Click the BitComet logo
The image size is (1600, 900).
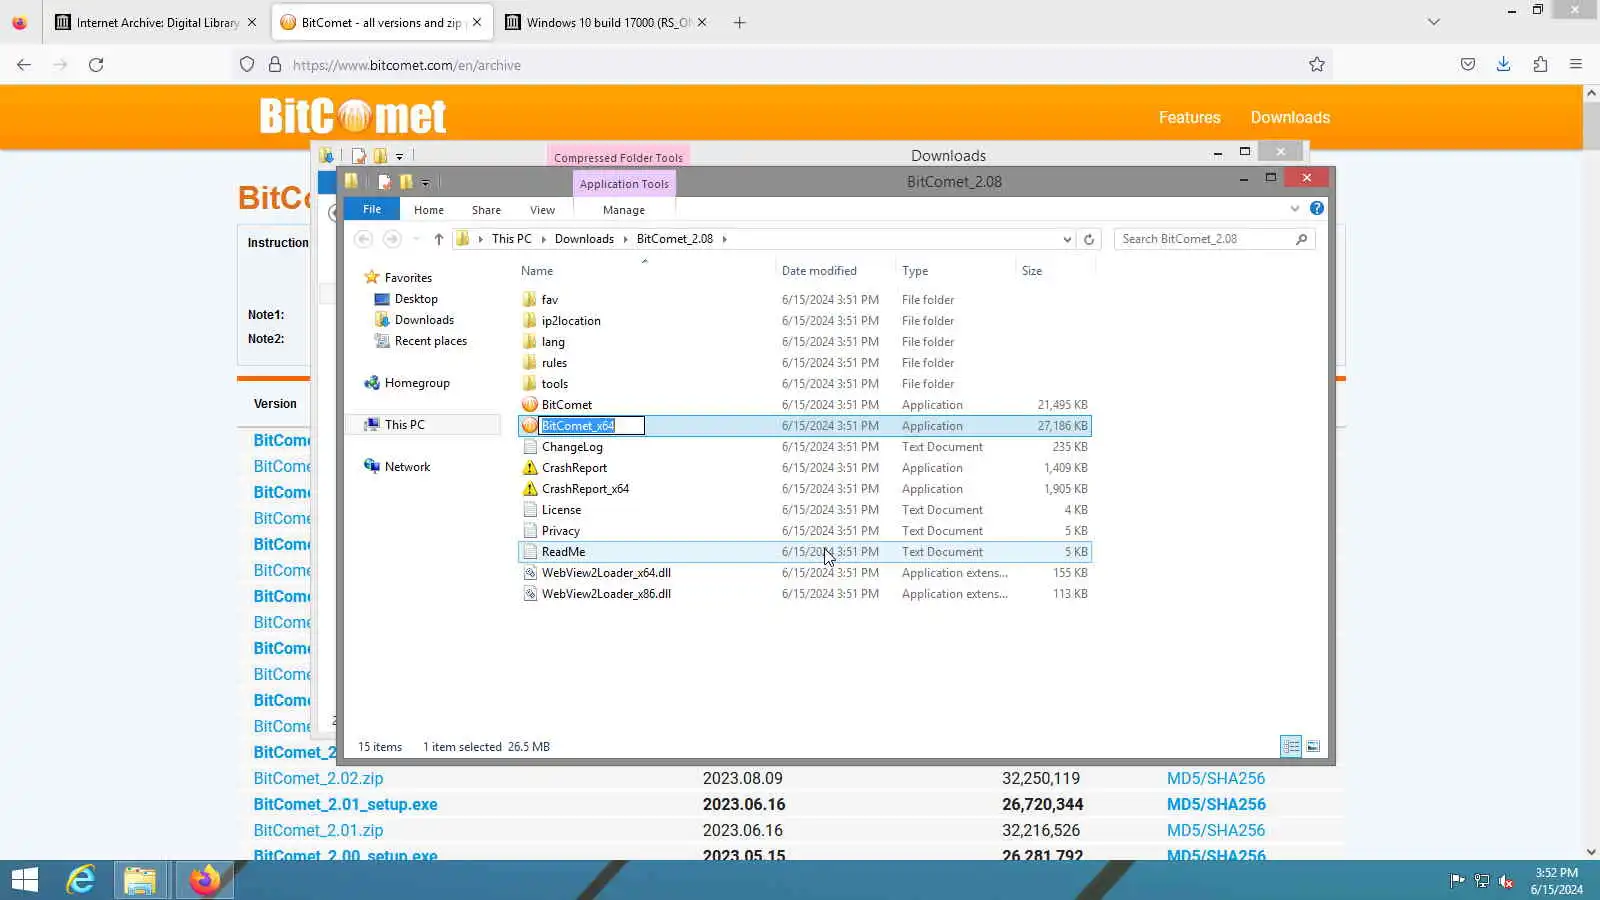353,116
